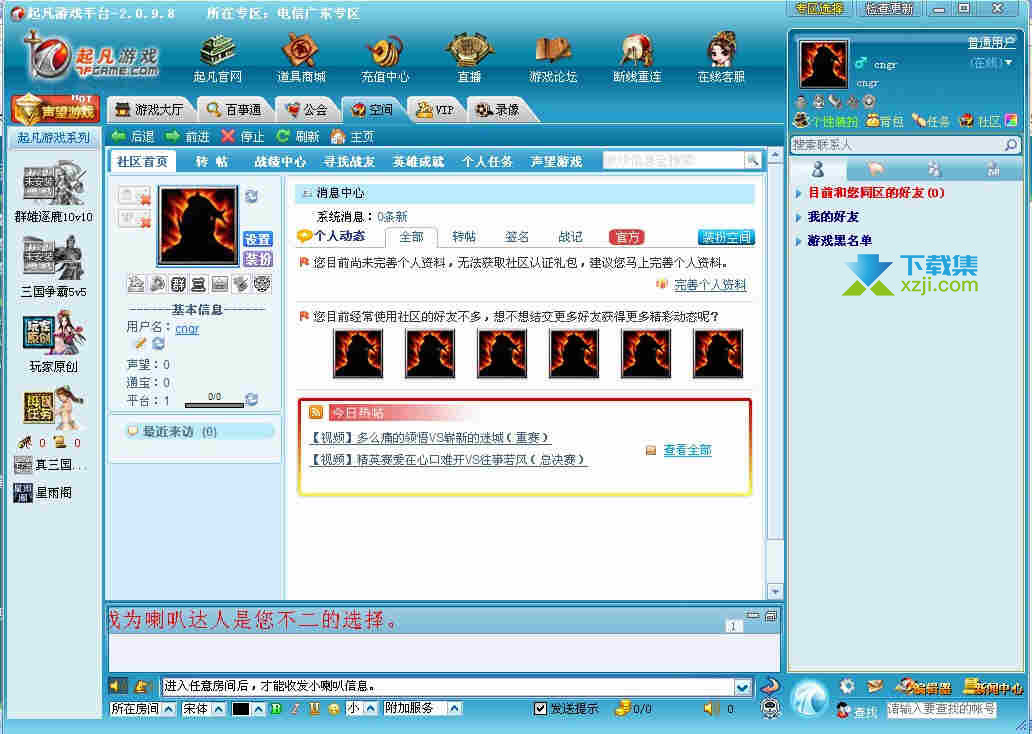The height and width of the screenshot is (734, 1032).
Task: Open the 战绩中心 menu item
Action: (x=280, y=161)
